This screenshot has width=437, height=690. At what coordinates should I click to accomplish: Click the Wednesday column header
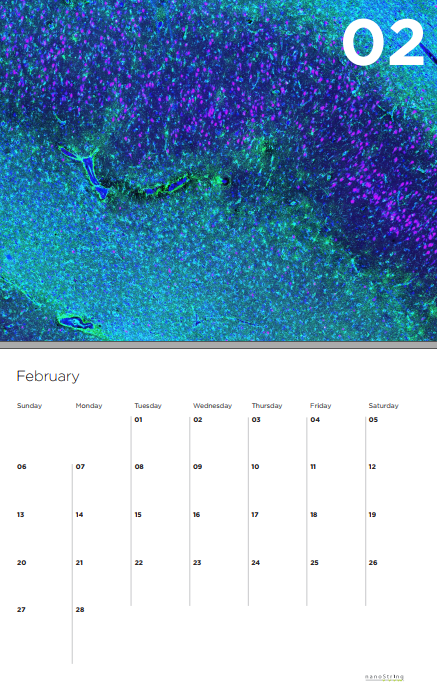[213, 406]
